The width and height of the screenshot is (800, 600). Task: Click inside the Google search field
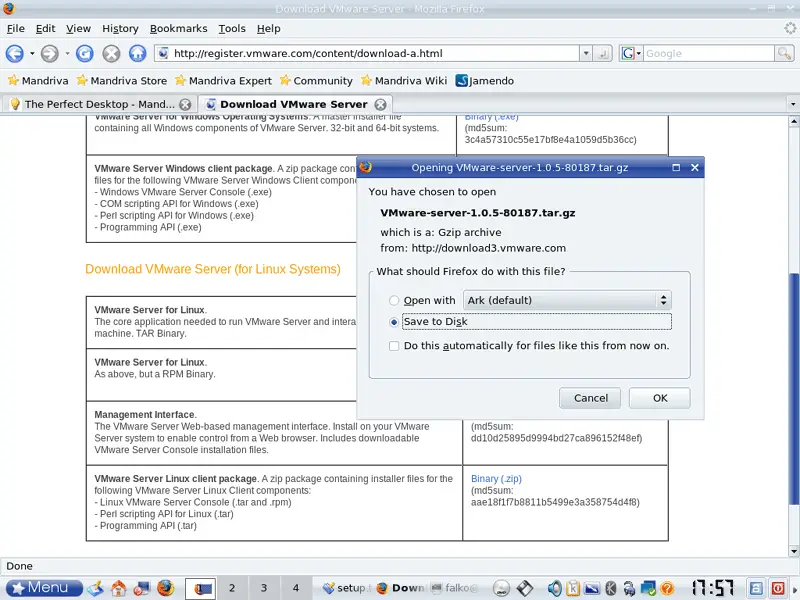point(709,53)
